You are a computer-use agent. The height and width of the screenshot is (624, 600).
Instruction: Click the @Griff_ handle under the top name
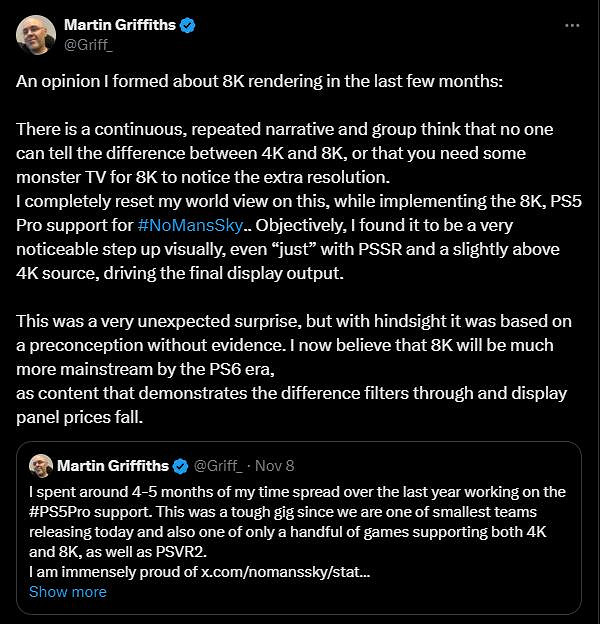[x=89, y=44]
